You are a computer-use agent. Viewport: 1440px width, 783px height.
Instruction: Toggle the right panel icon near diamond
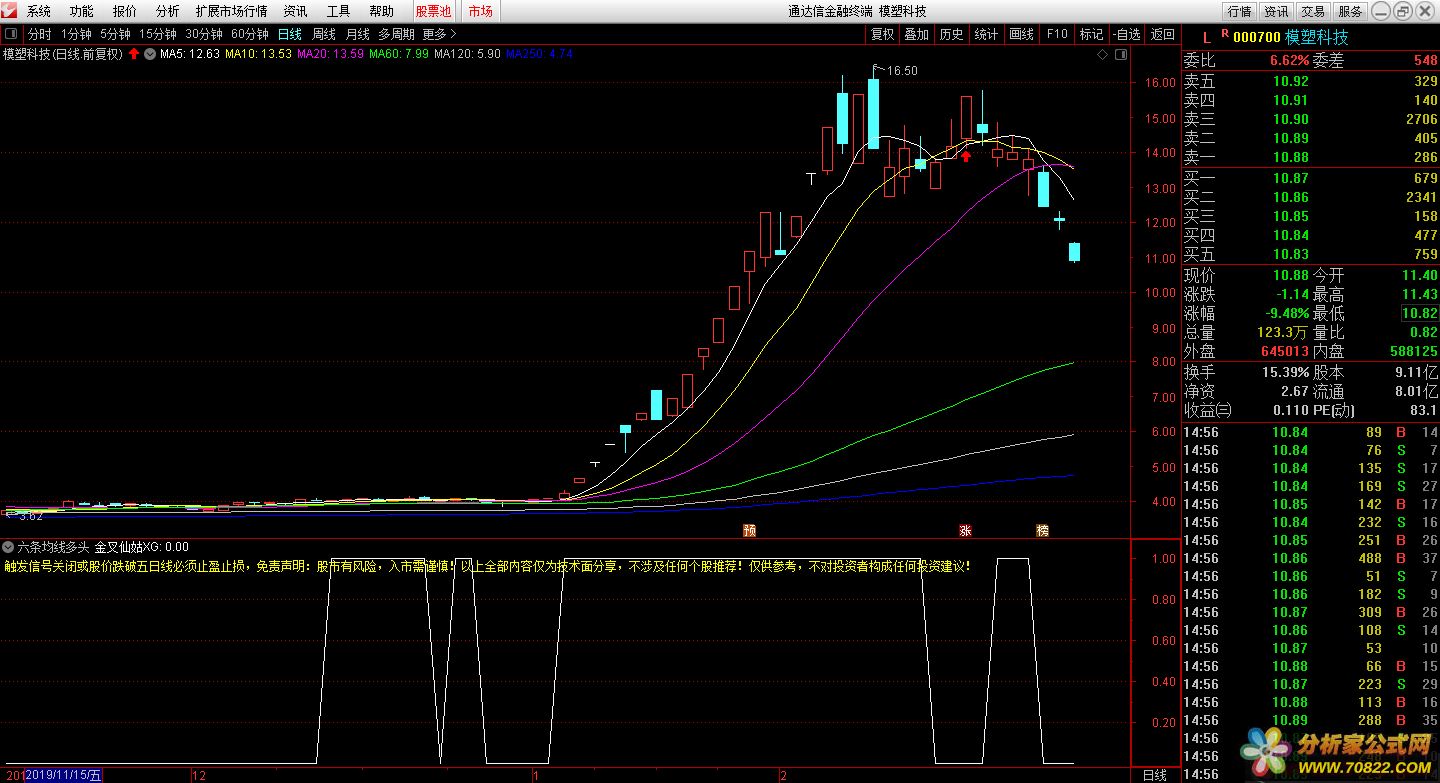[x=1119, y=54]
